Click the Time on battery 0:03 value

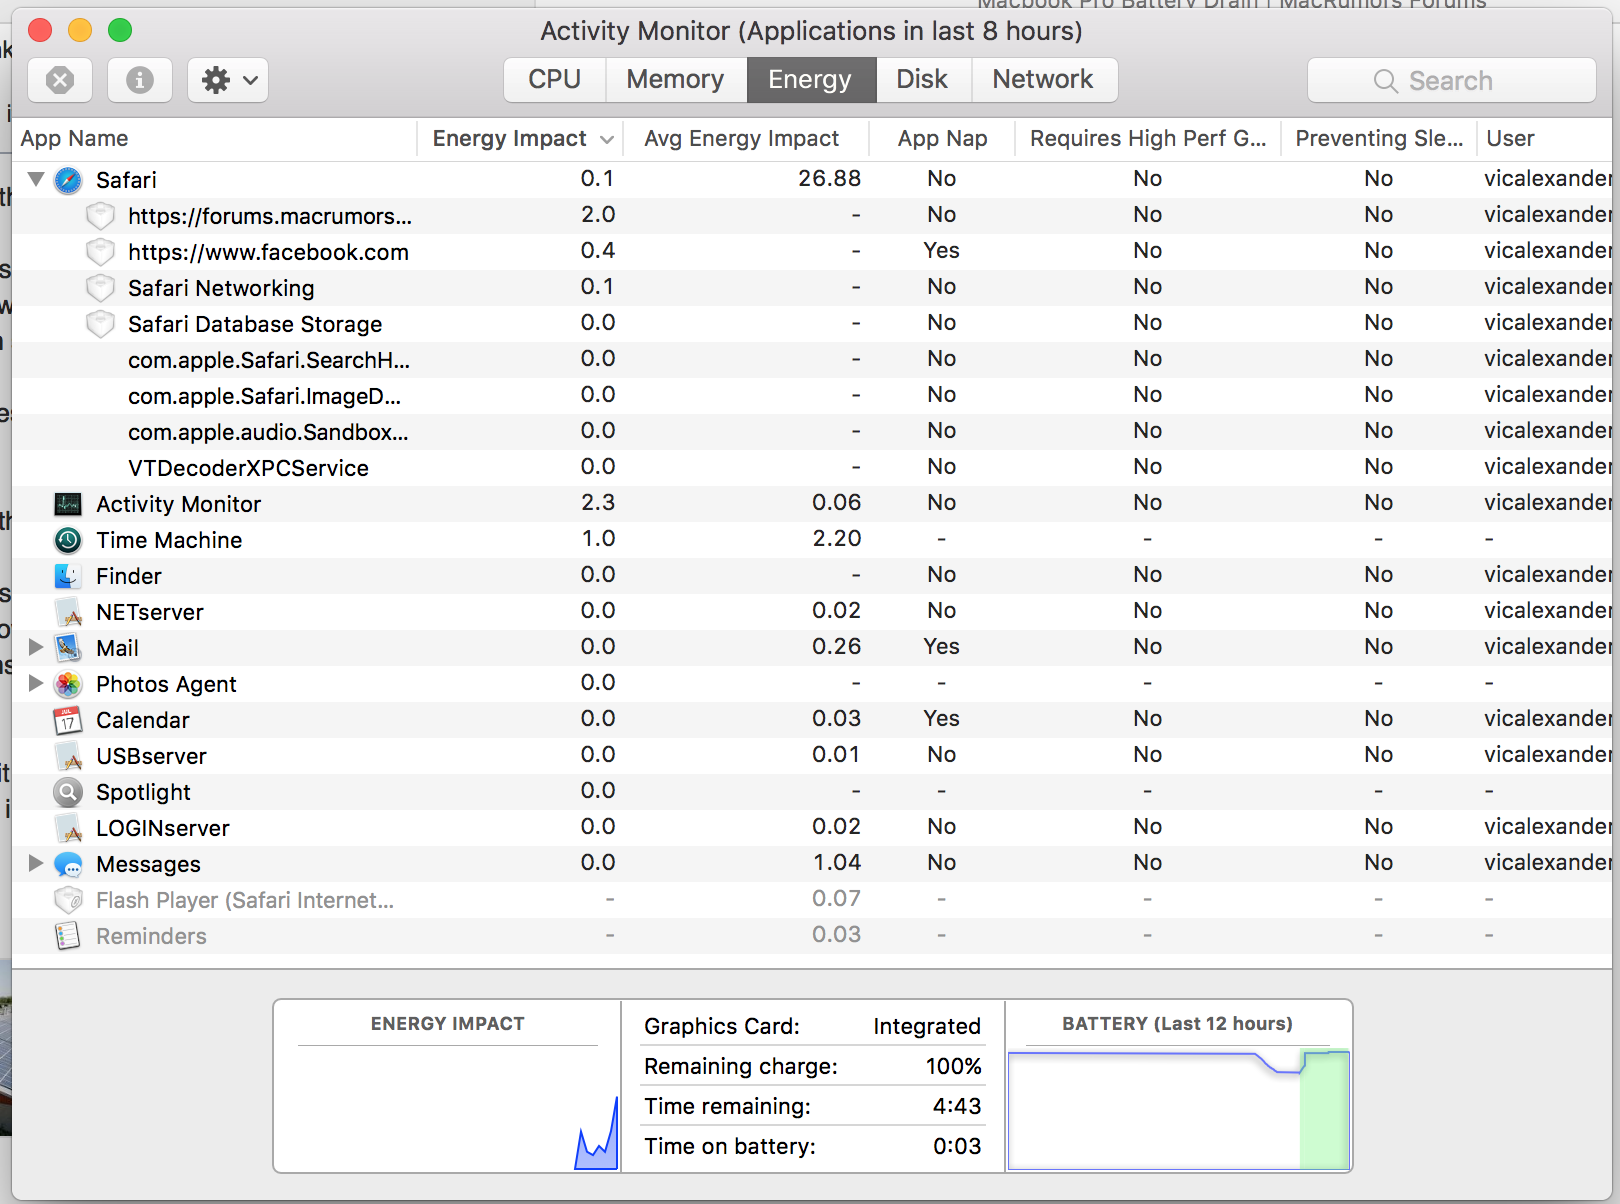coord(957,1146)
